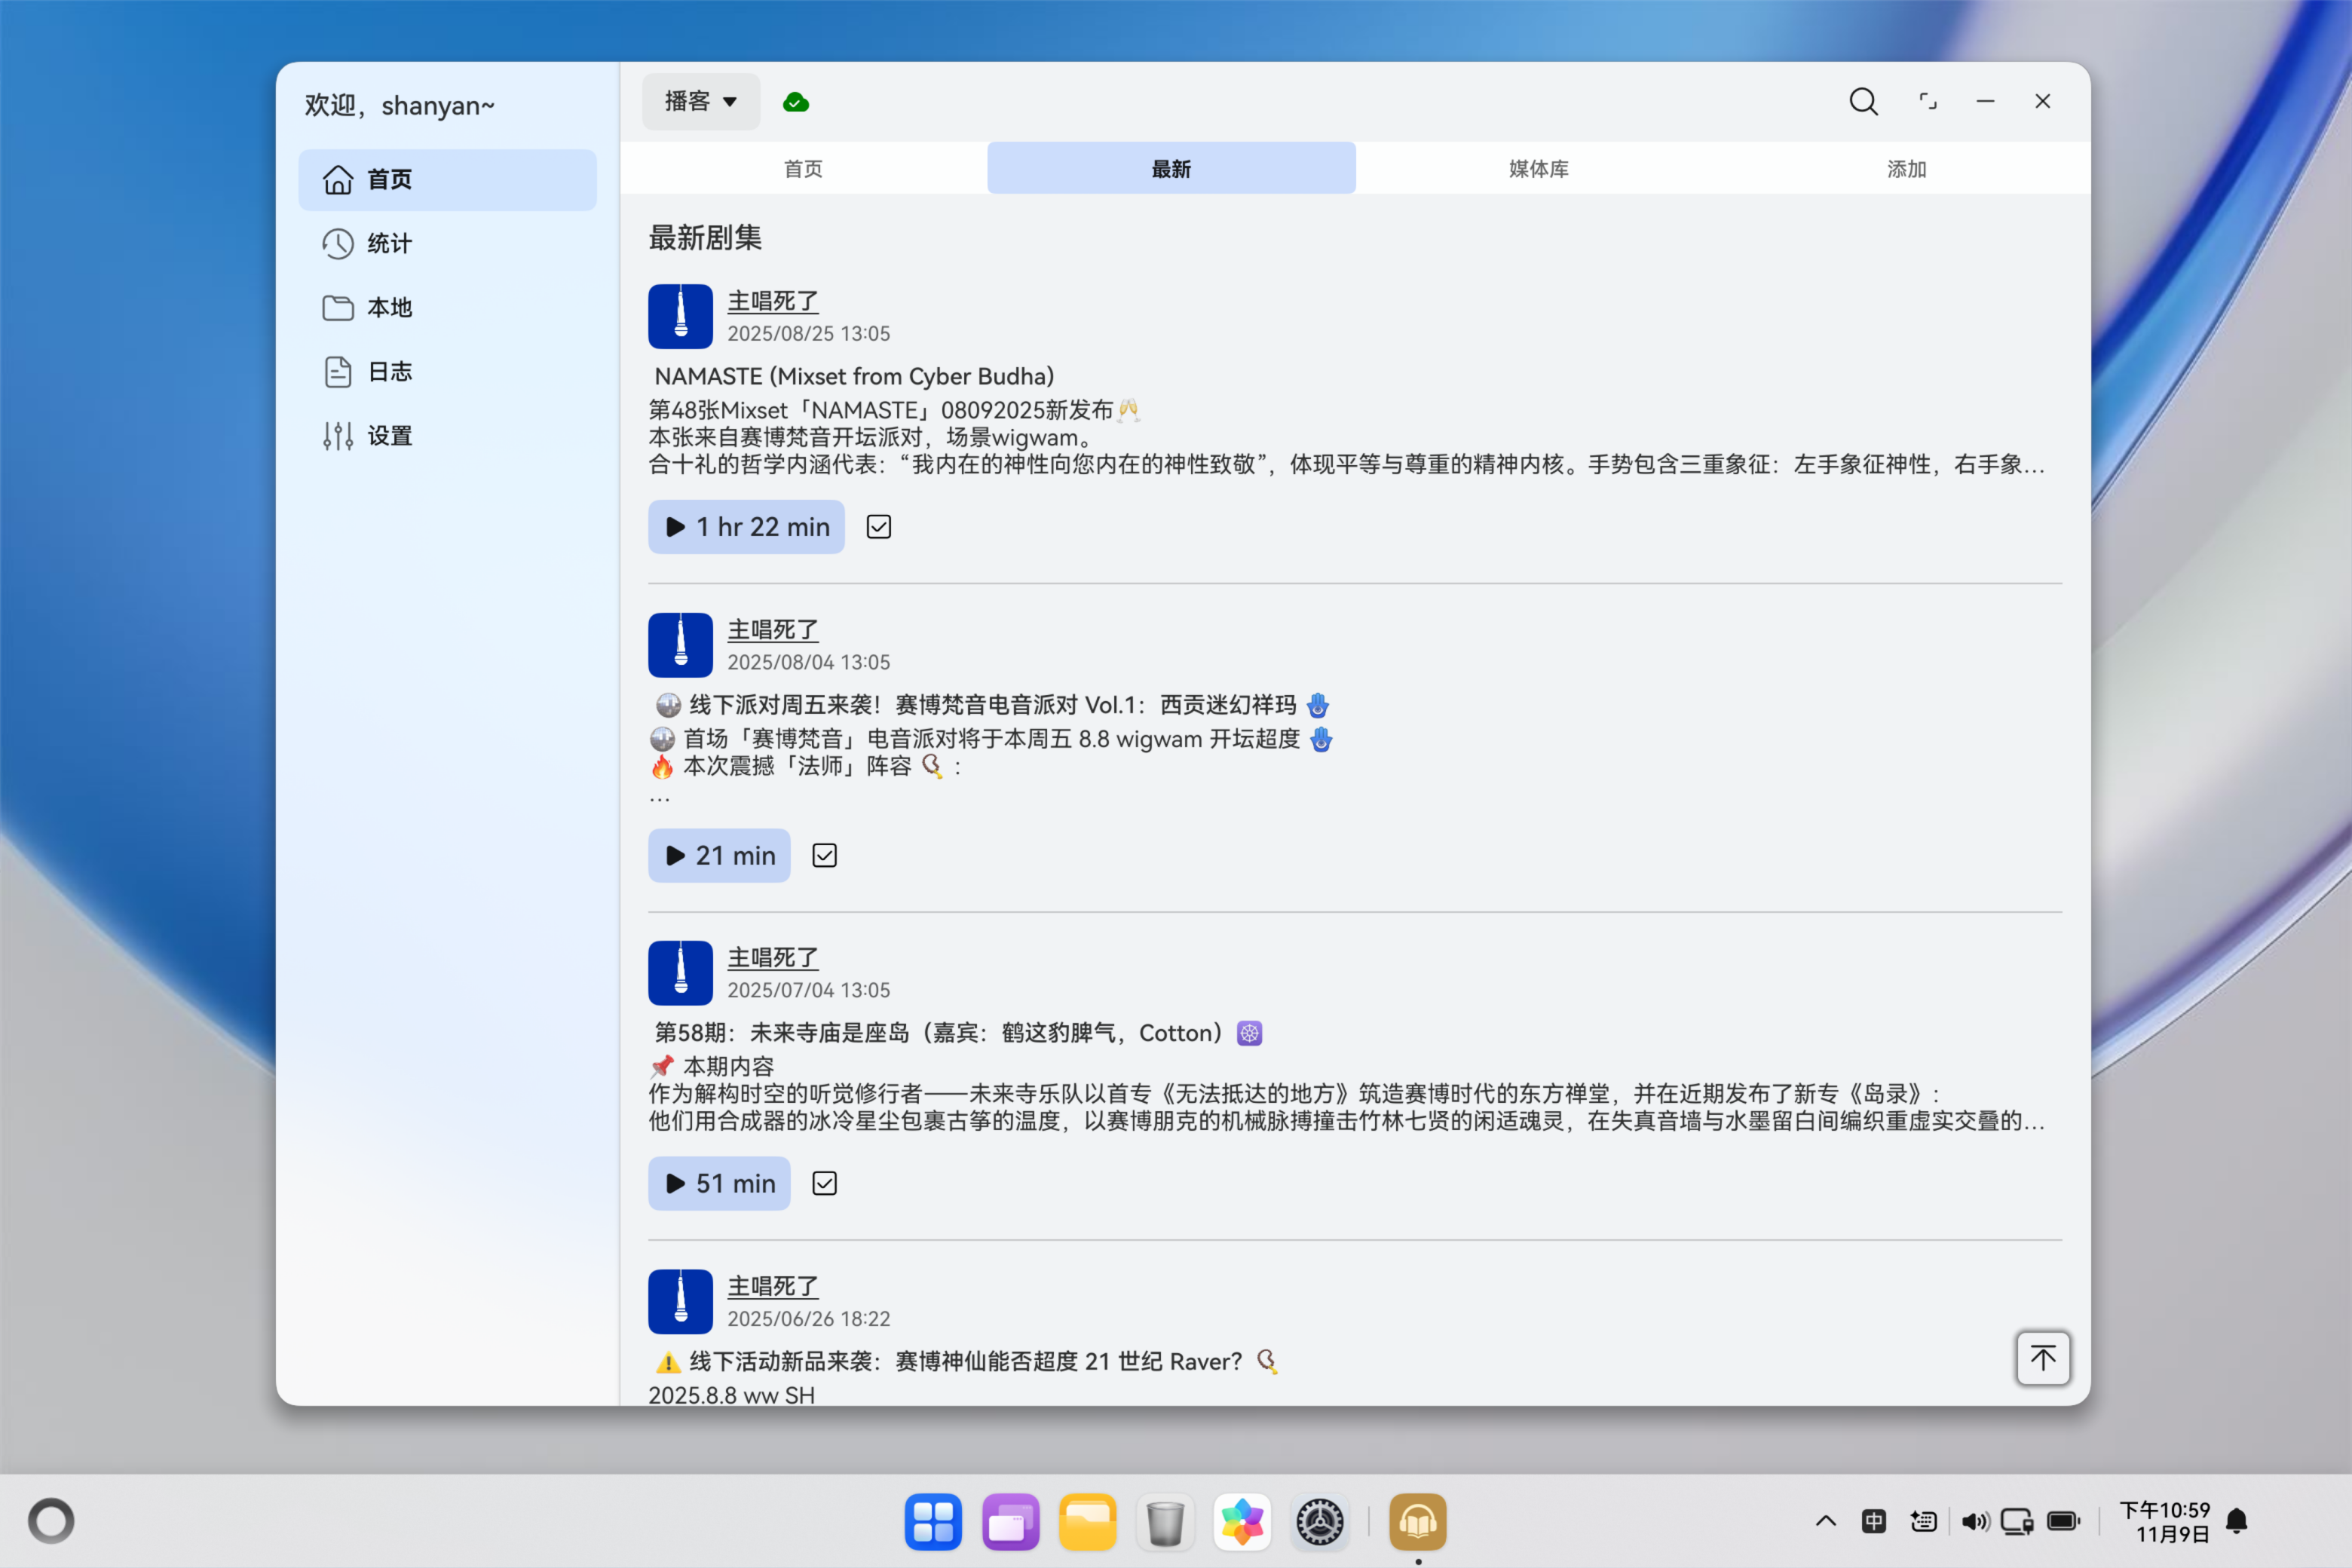
Task: Open the 设置 settings page
Action: (447, 436)
